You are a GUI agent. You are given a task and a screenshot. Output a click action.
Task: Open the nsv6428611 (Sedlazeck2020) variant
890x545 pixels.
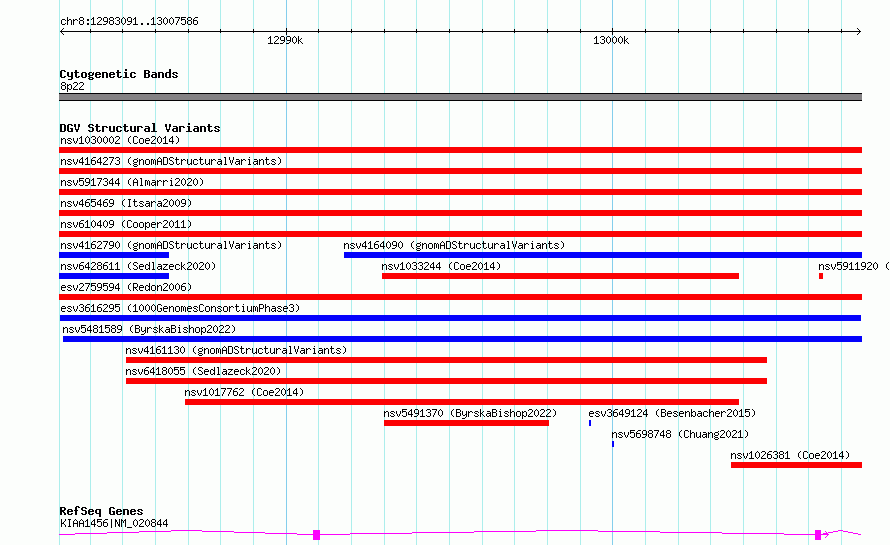click(114, 276)
